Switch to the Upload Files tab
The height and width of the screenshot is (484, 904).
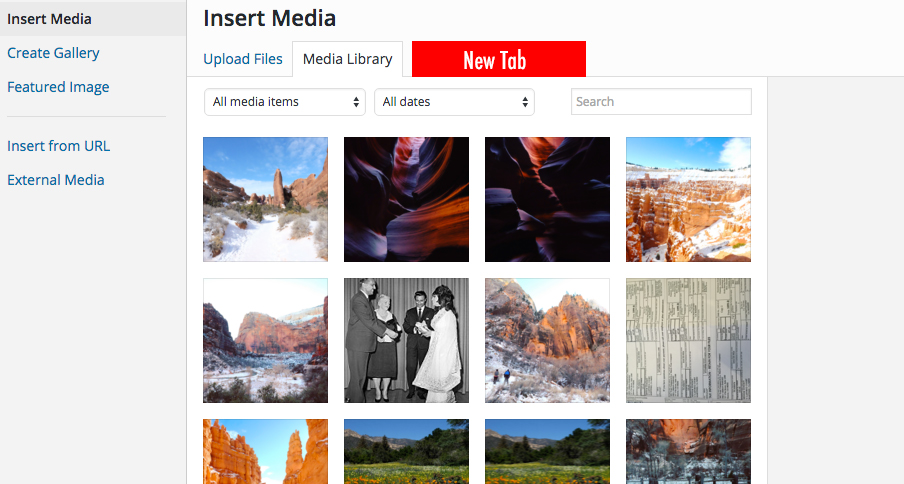(243, 59)
